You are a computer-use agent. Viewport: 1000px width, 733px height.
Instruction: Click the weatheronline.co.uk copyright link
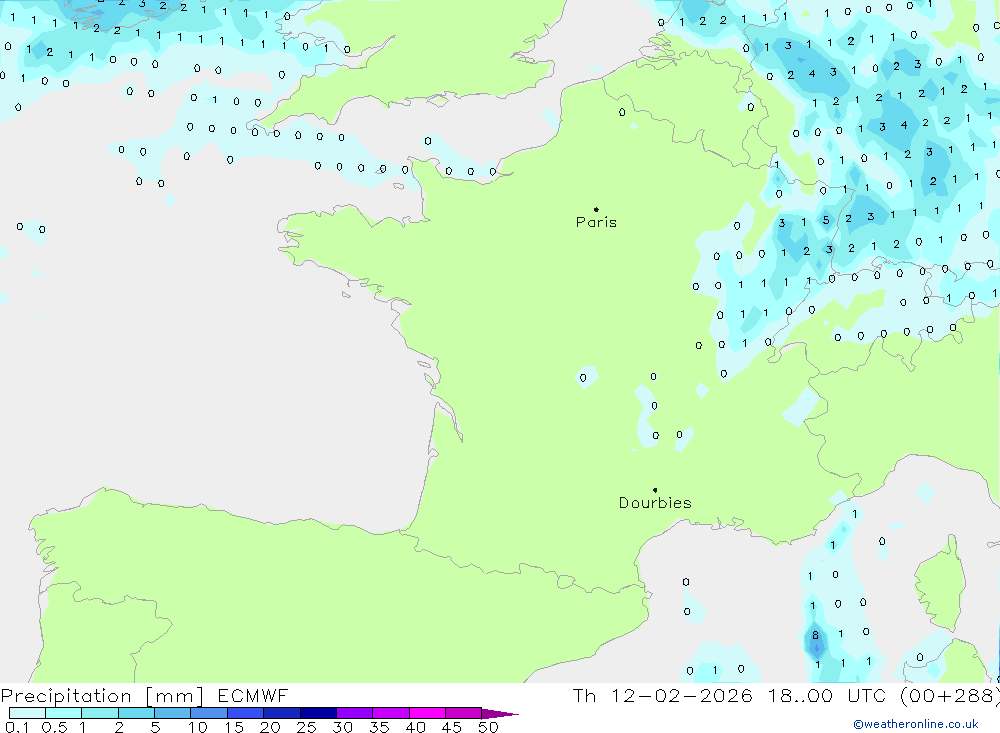916,724
